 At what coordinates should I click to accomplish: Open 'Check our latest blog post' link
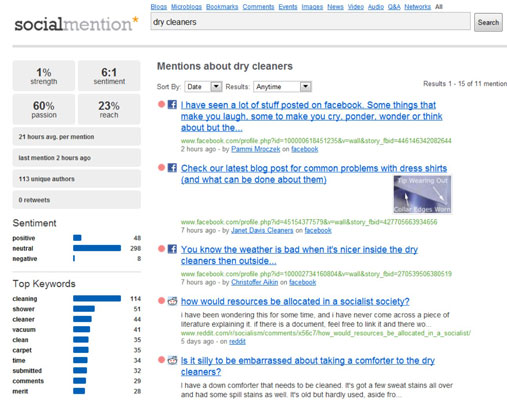[x=314, y=174]
